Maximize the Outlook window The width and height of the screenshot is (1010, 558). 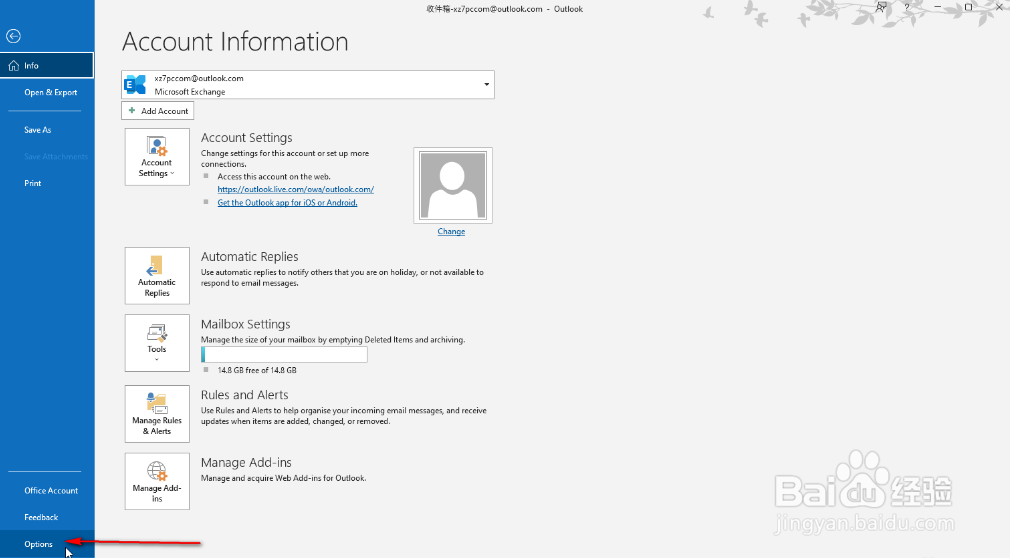(x=968, y=7)
